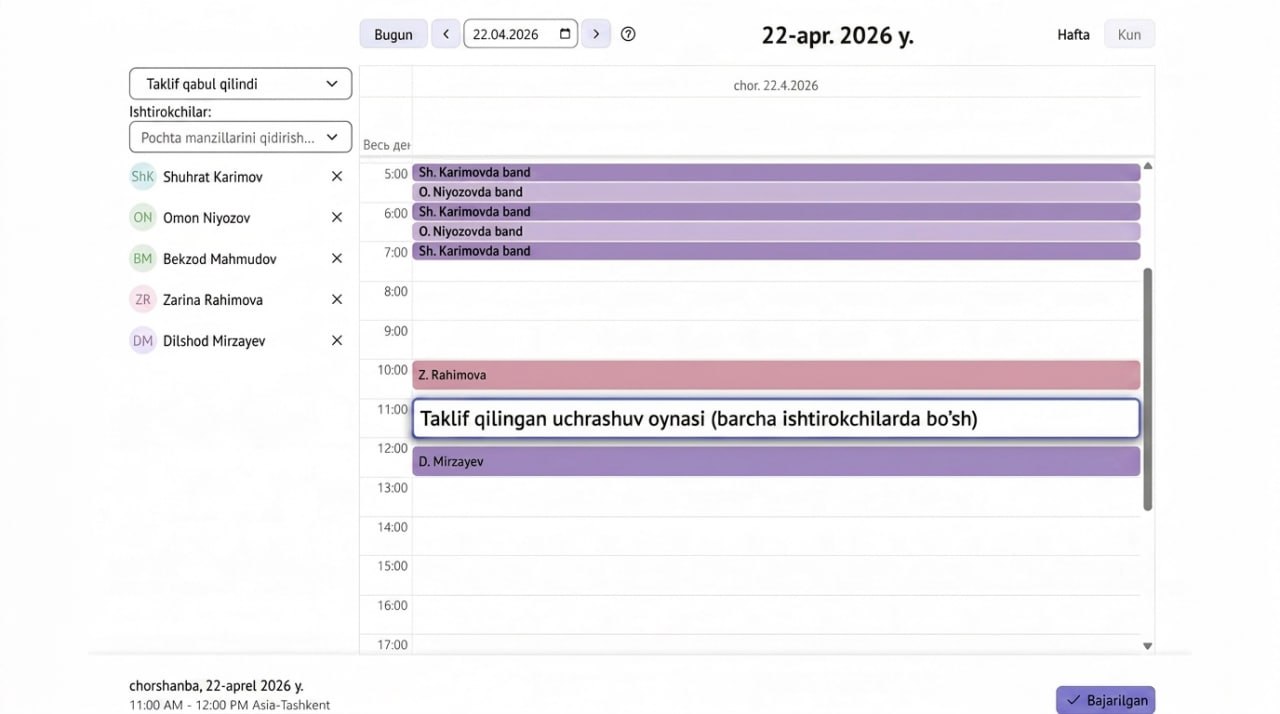Open O. Niyozovda band event below 6:00
1280x714 pixels.
776,231
